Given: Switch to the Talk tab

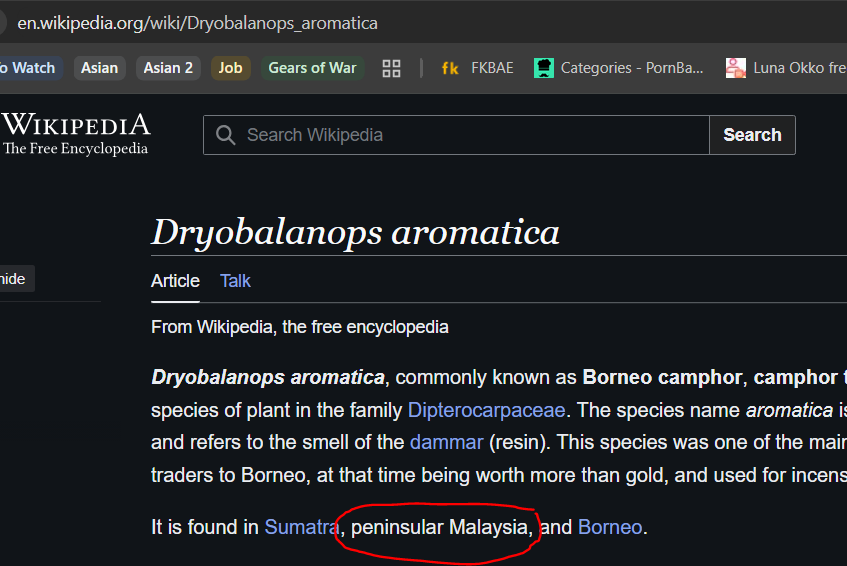Looking at the screenshot, I should click(235, 281).
